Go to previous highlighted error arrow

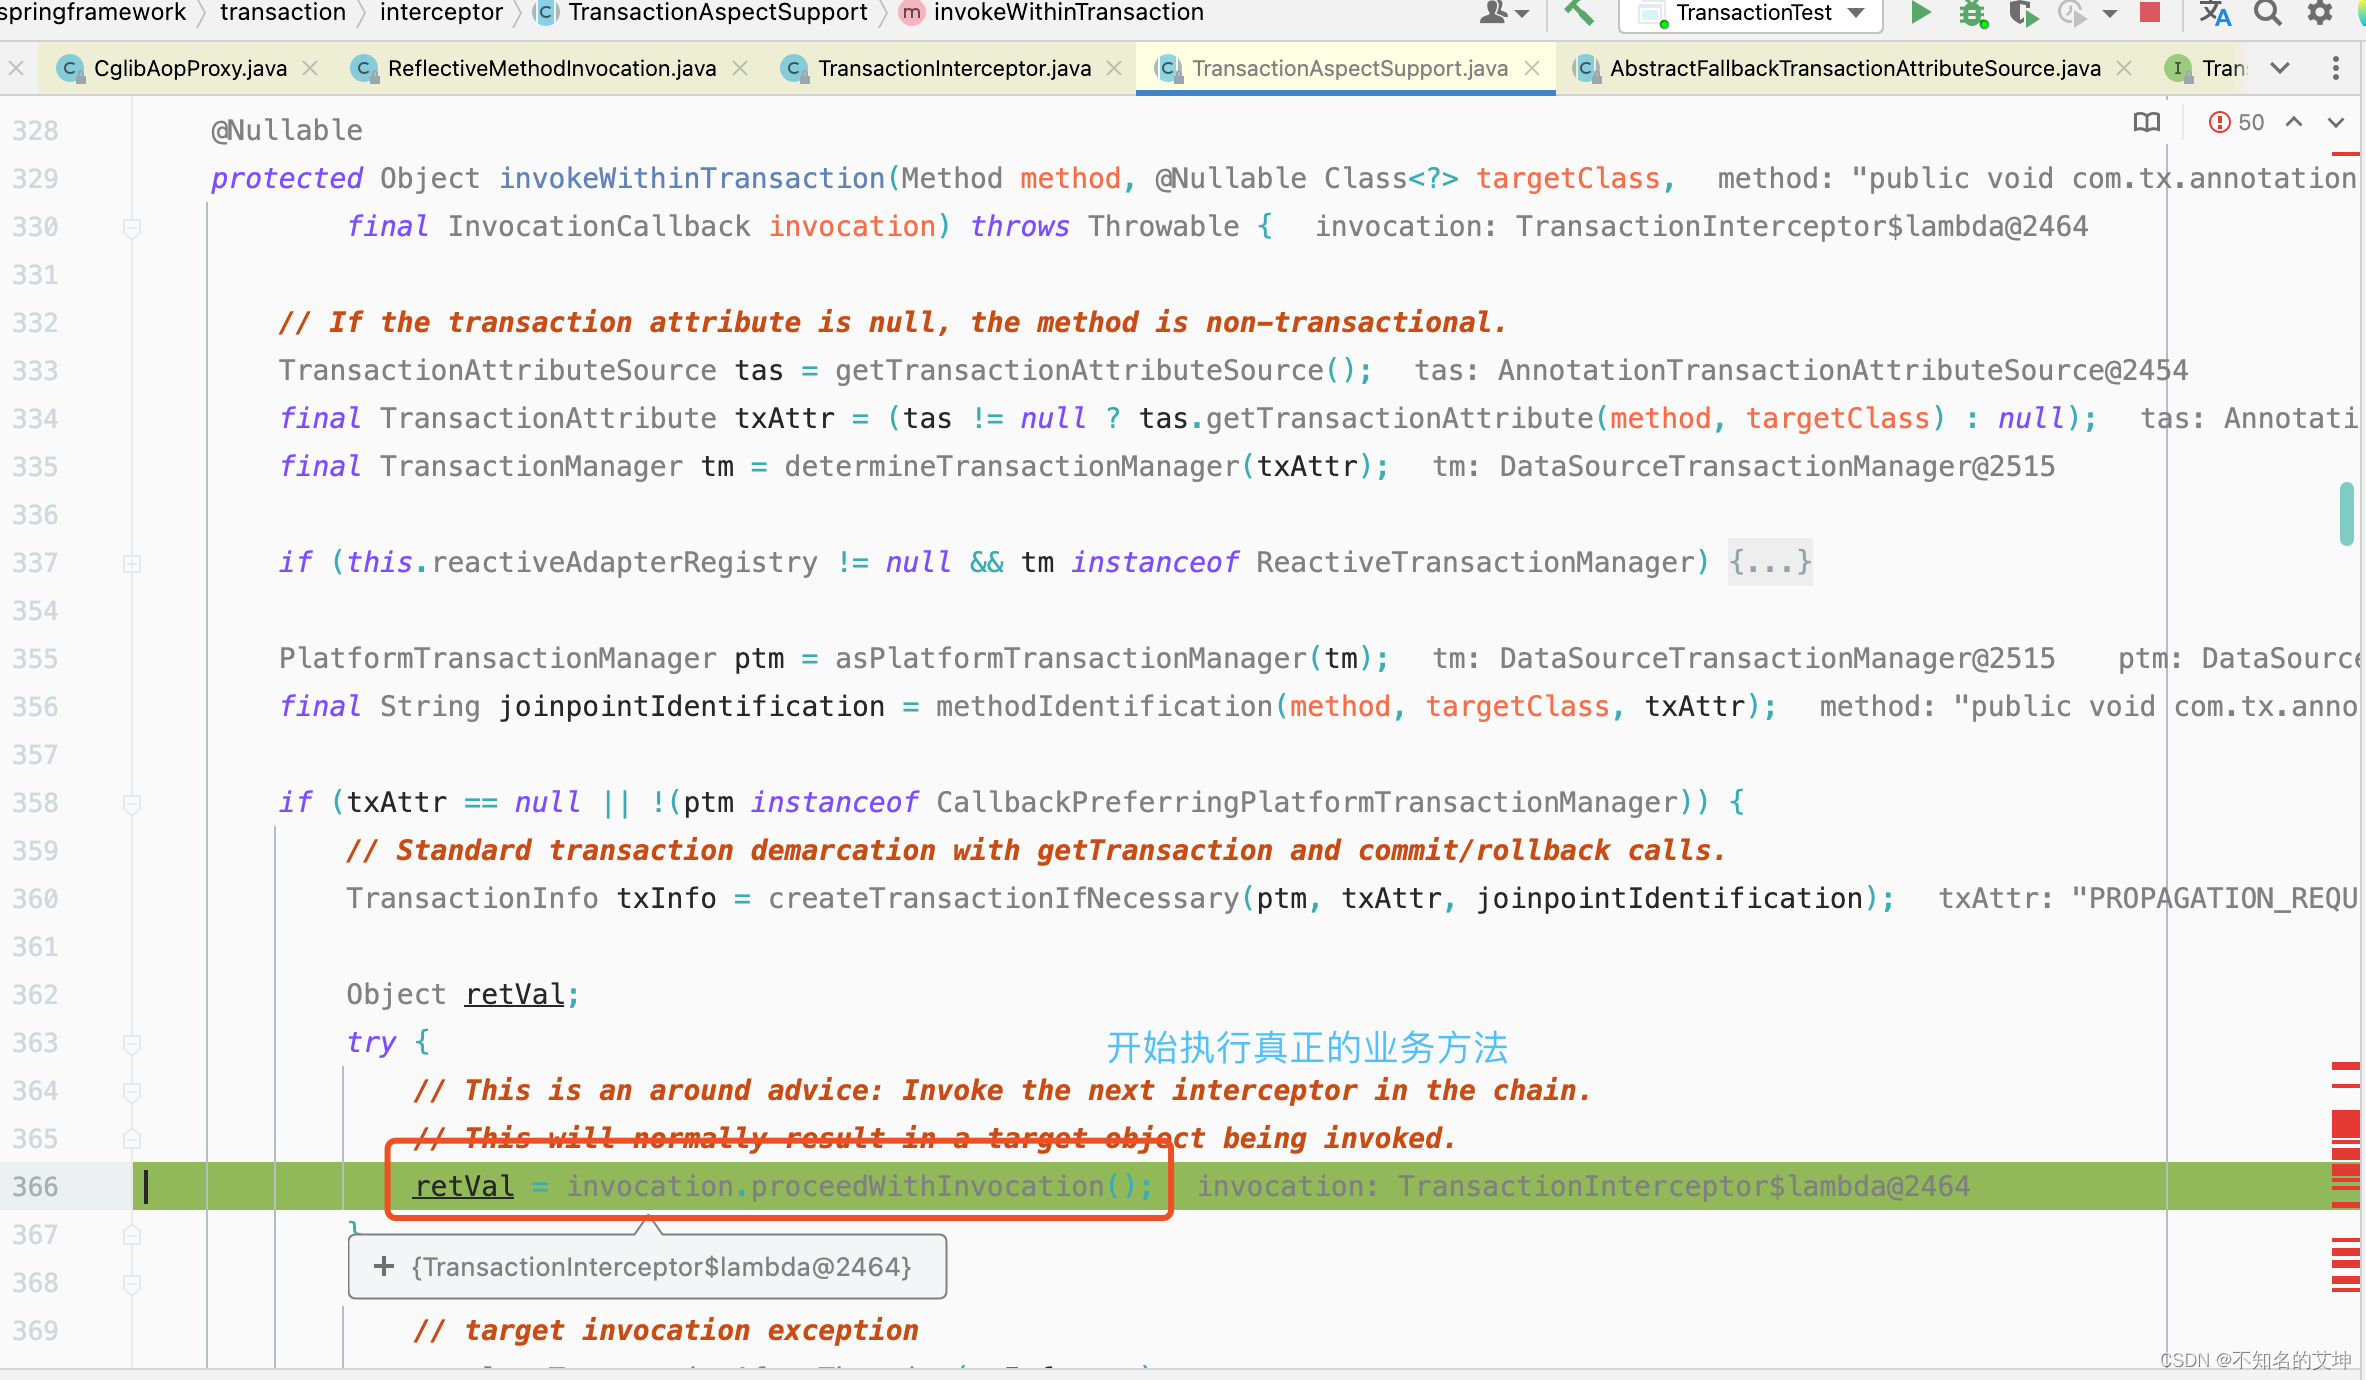tap(2294, 122)
